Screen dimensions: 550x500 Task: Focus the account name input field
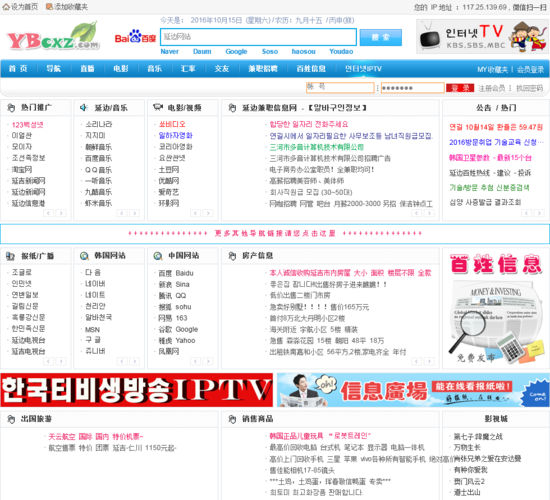[x=340, y=87]
